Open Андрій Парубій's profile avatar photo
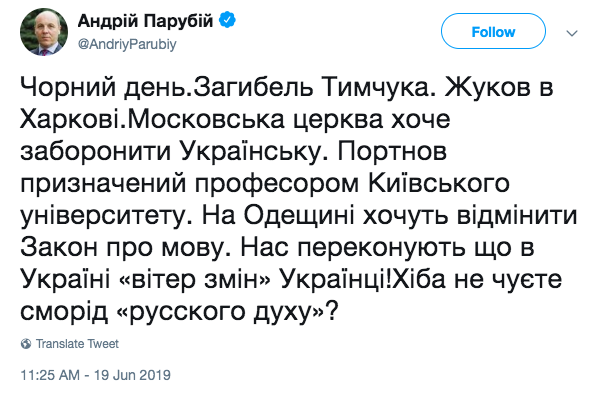The height and width of the screenshot is (396, 605). pos(44,32)
